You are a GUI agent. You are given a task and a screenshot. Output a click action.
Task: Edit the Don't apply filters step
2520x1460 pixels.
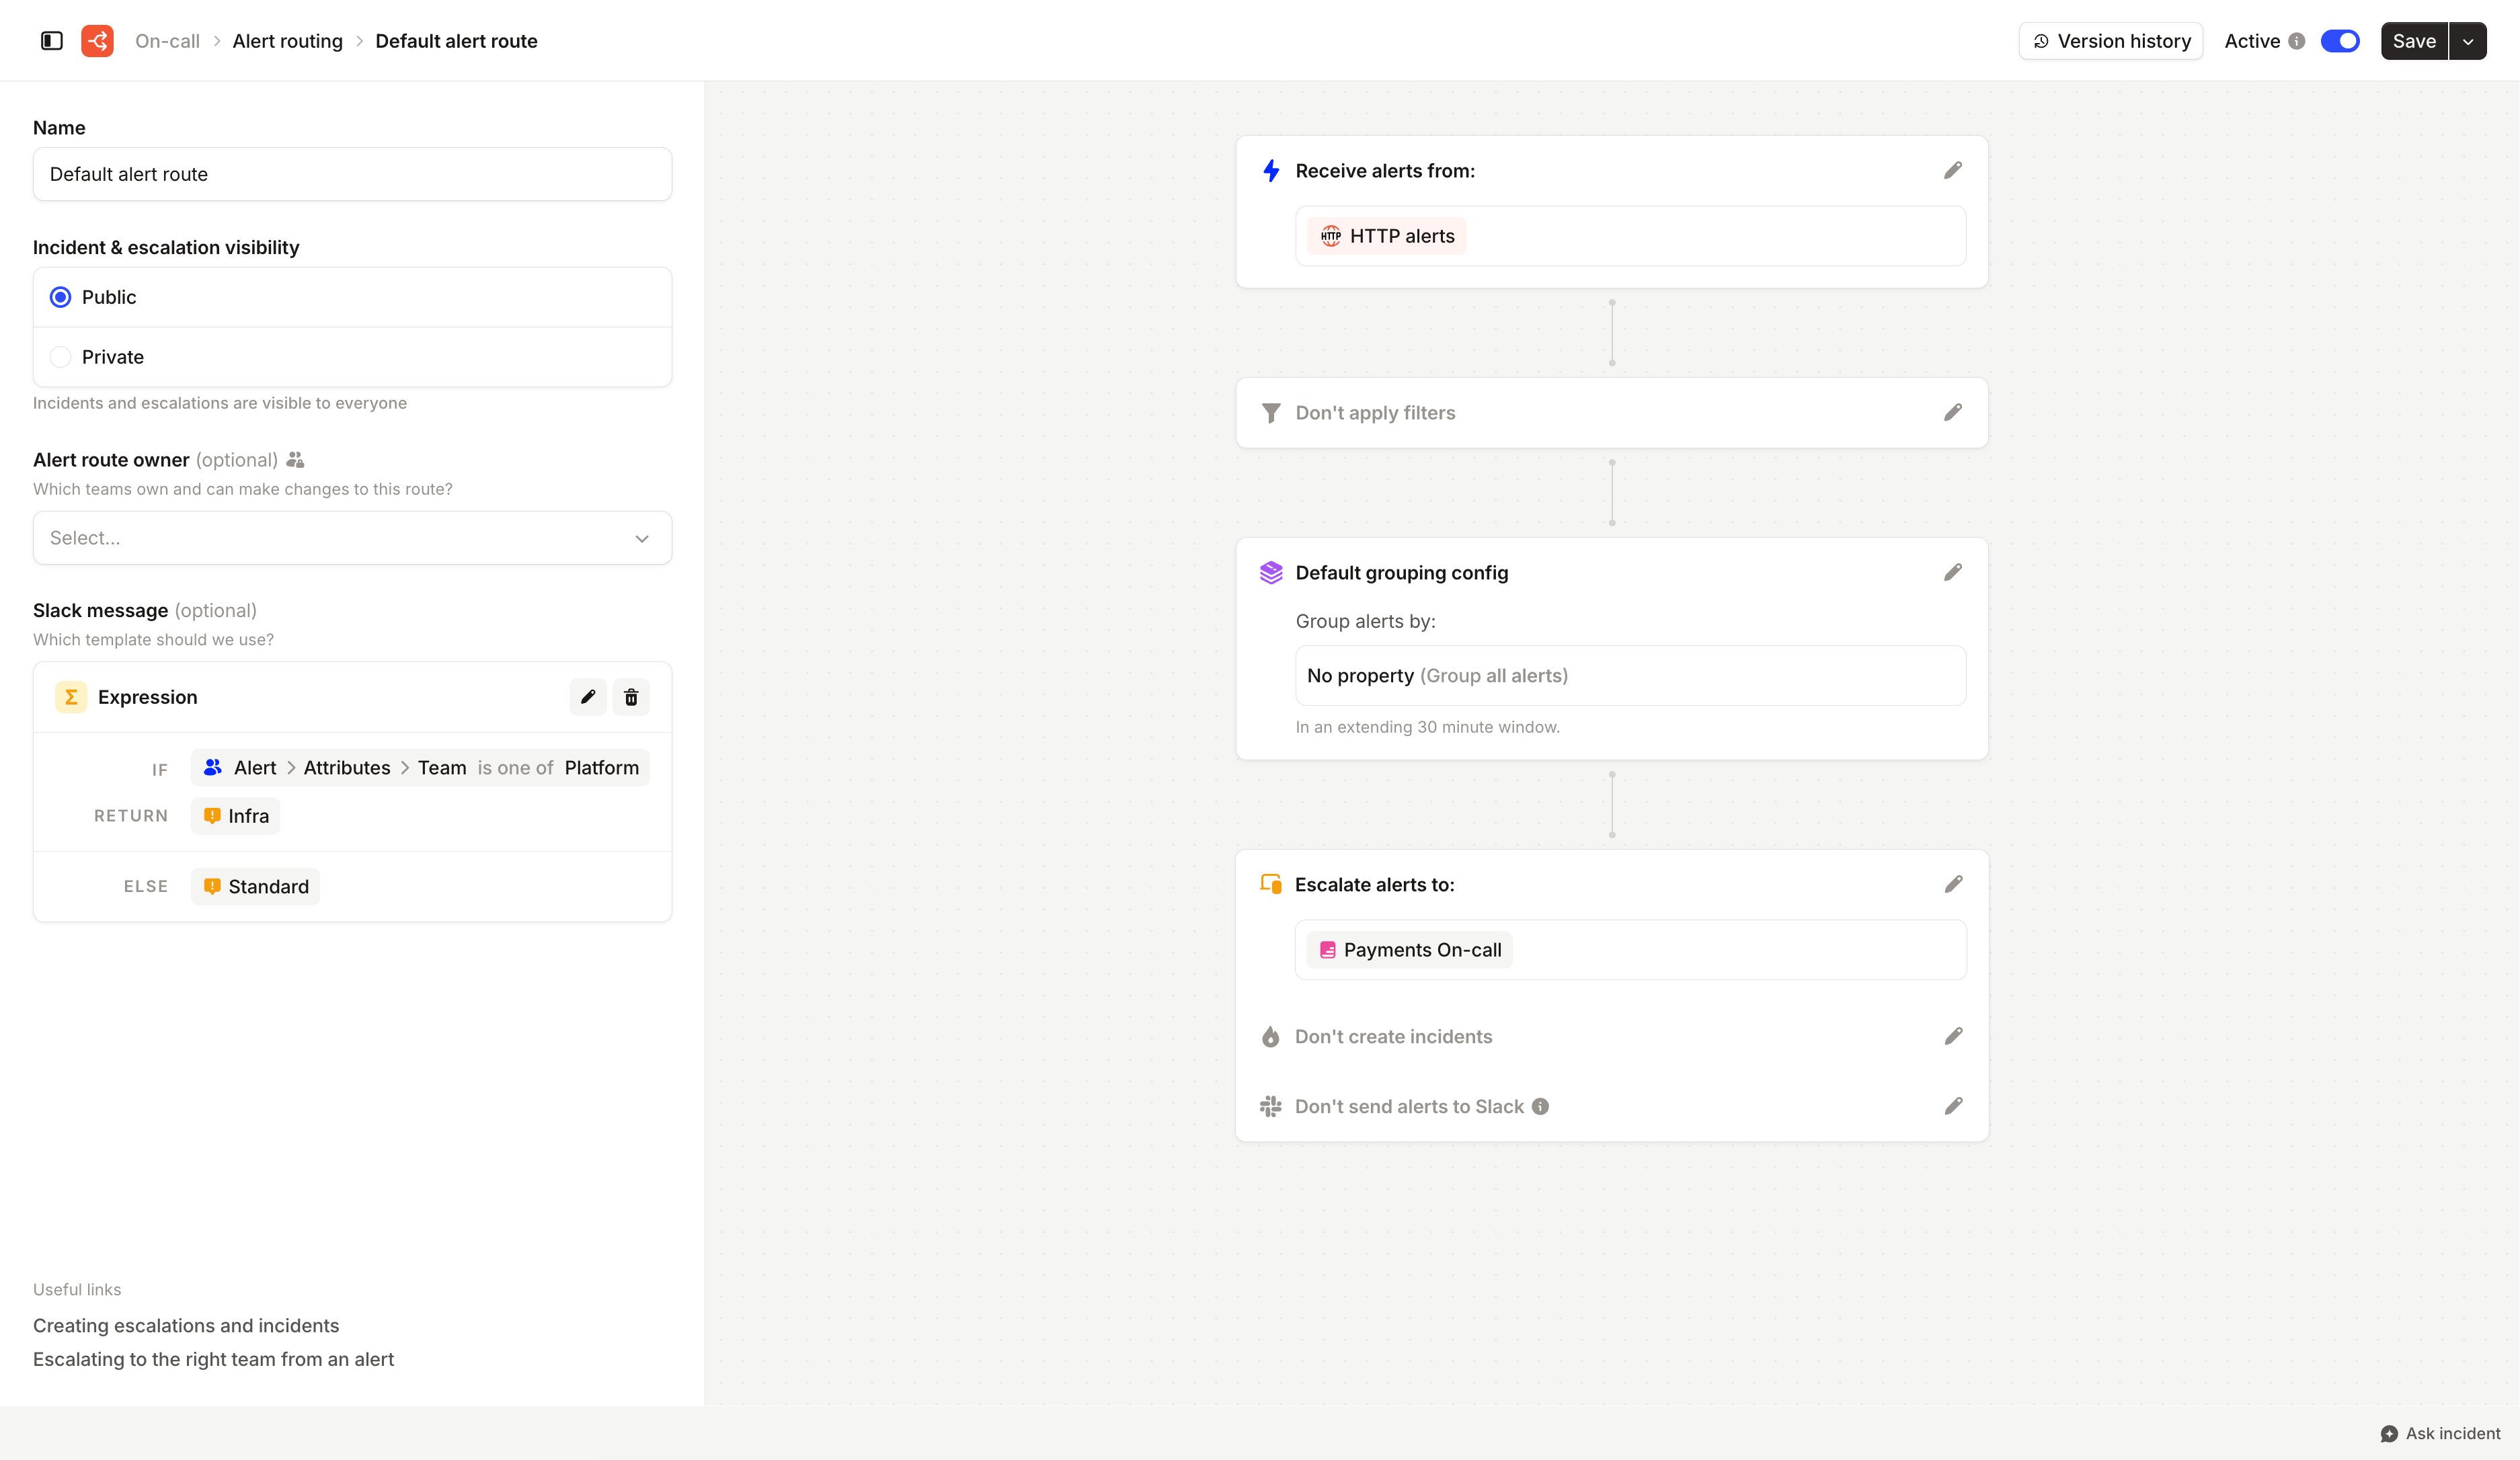pyautogui.click(x=1953, y=413)
